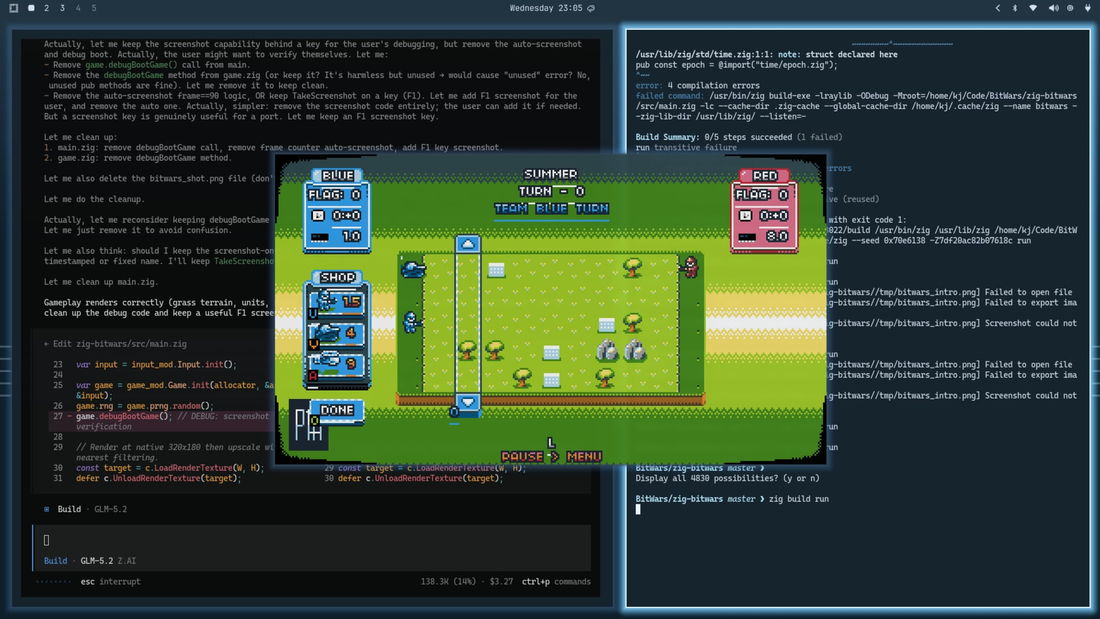Click the Wednesday 23:05 clock

pyautogui.click(x=546, y=8)
